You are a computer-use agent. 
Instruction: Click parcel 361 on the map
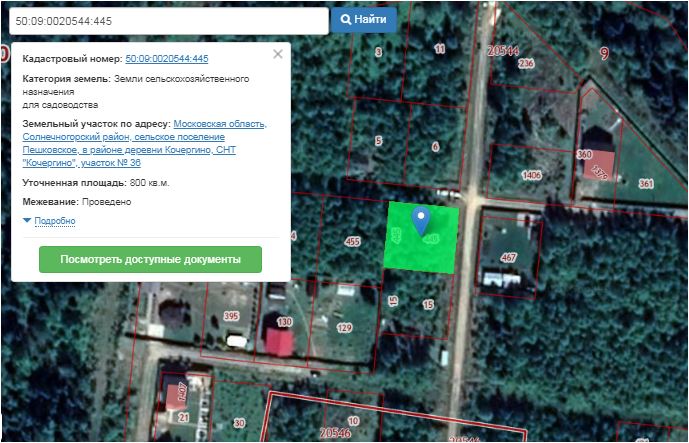click(x=645, y=183)
